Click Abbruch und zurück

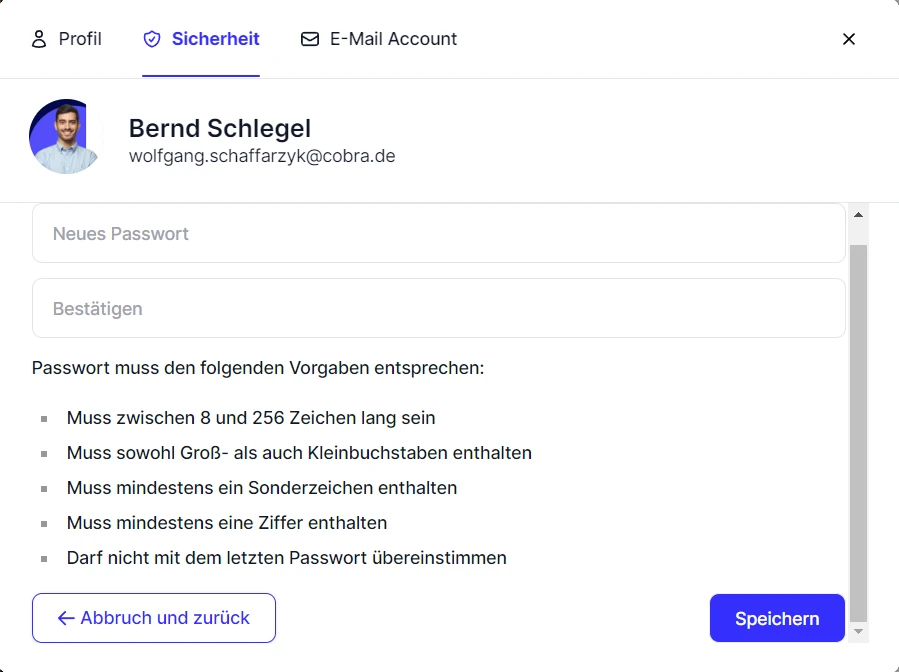(153, 618)
